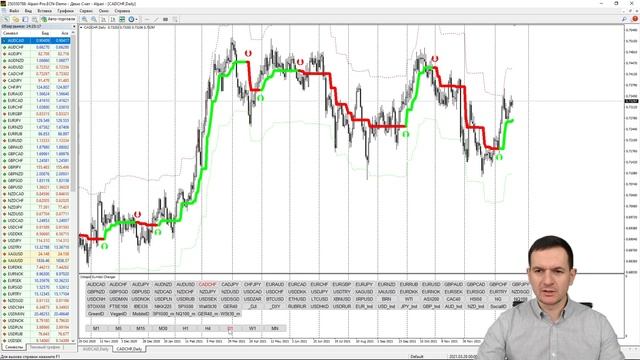Click the CADCHF symbol changer button

coord(207,284)
